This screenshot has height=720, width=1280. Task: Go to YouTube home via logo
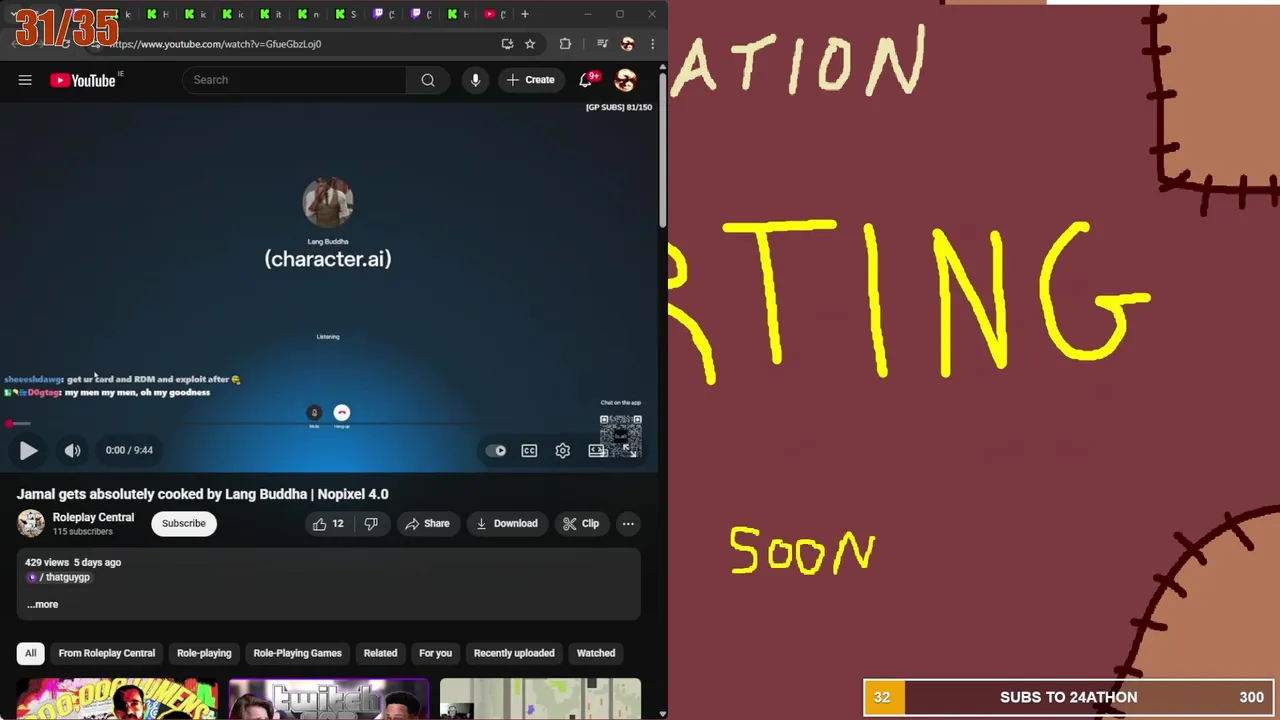(x=84, y=80)
